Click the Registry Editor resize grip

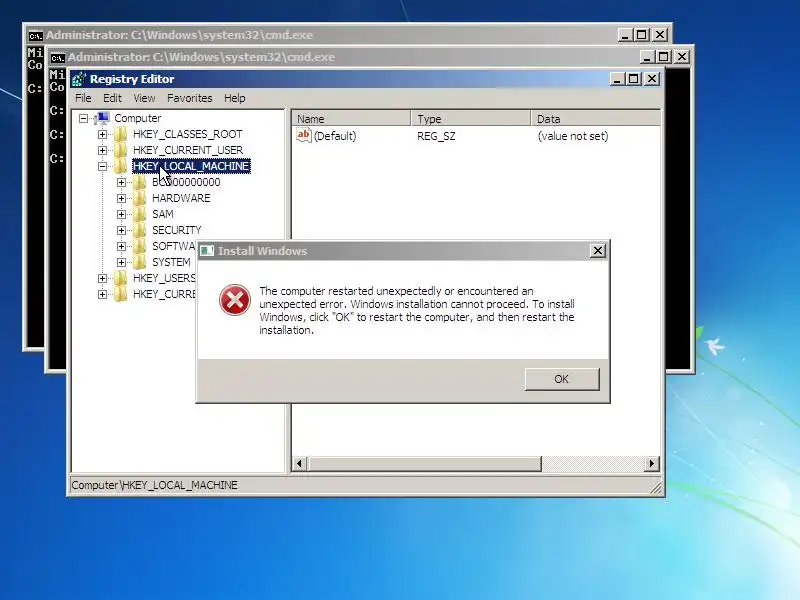coord(656,488)
